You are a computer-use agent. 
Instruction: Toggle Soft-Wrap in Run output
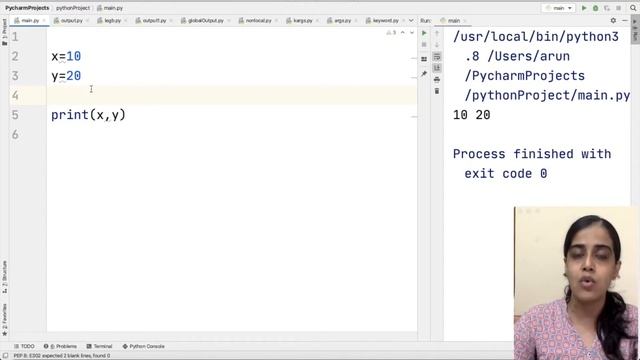click(437, 56)
